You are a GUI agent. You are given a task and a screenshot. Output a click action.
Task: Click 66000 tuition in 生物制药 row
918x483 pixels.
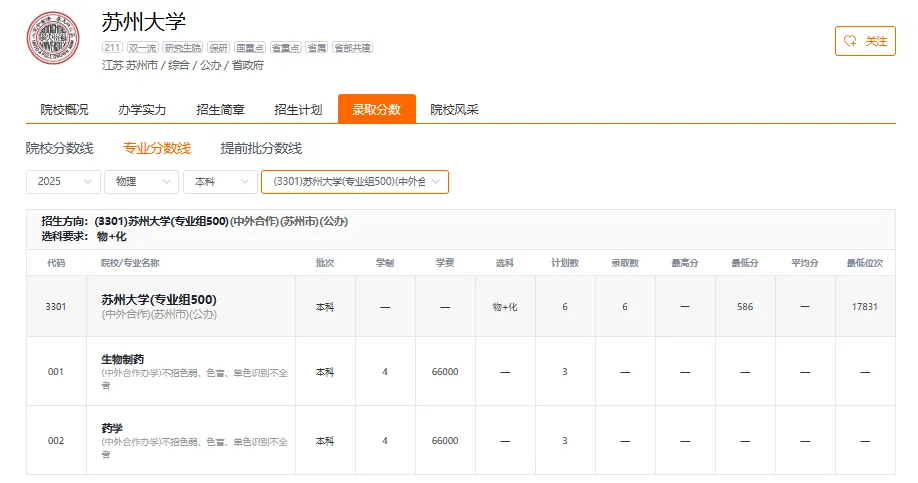pyautogui.click(x=445, y=372)
